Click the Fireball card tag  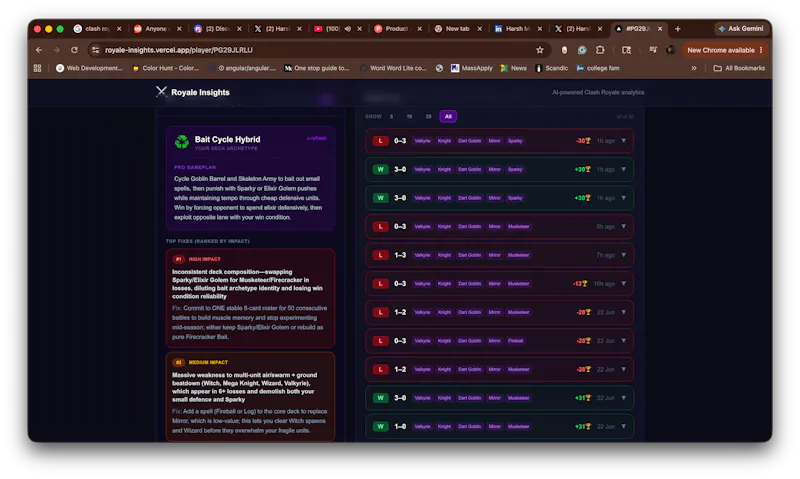point(515,341)
